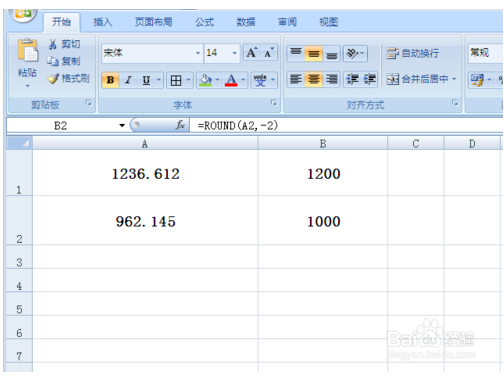This screenshot has height=382, width=504.
Task: Toggle bold formatting
Action: [110, 80]
